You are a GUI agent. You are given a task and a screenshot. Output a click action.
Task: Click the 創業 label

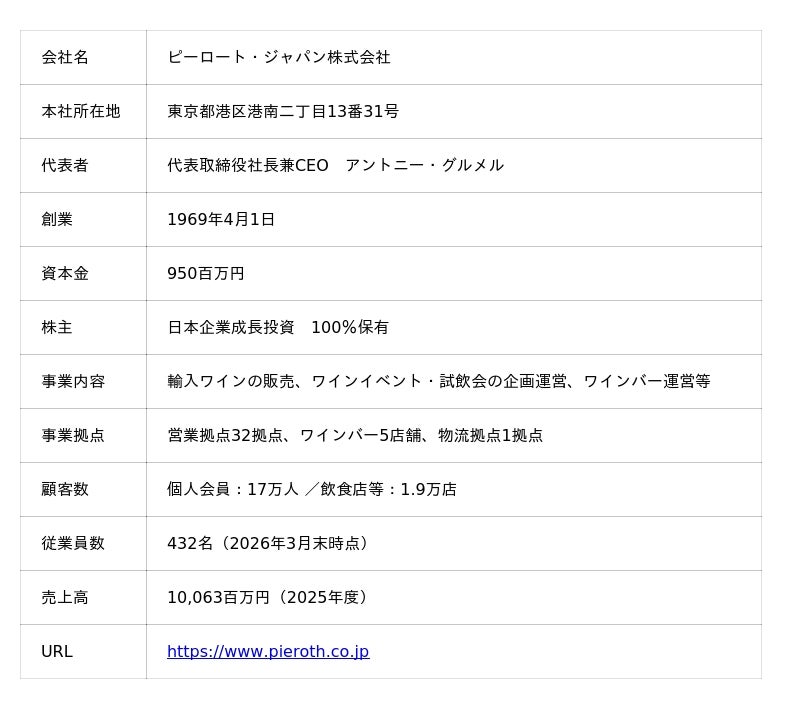point(57,219)
